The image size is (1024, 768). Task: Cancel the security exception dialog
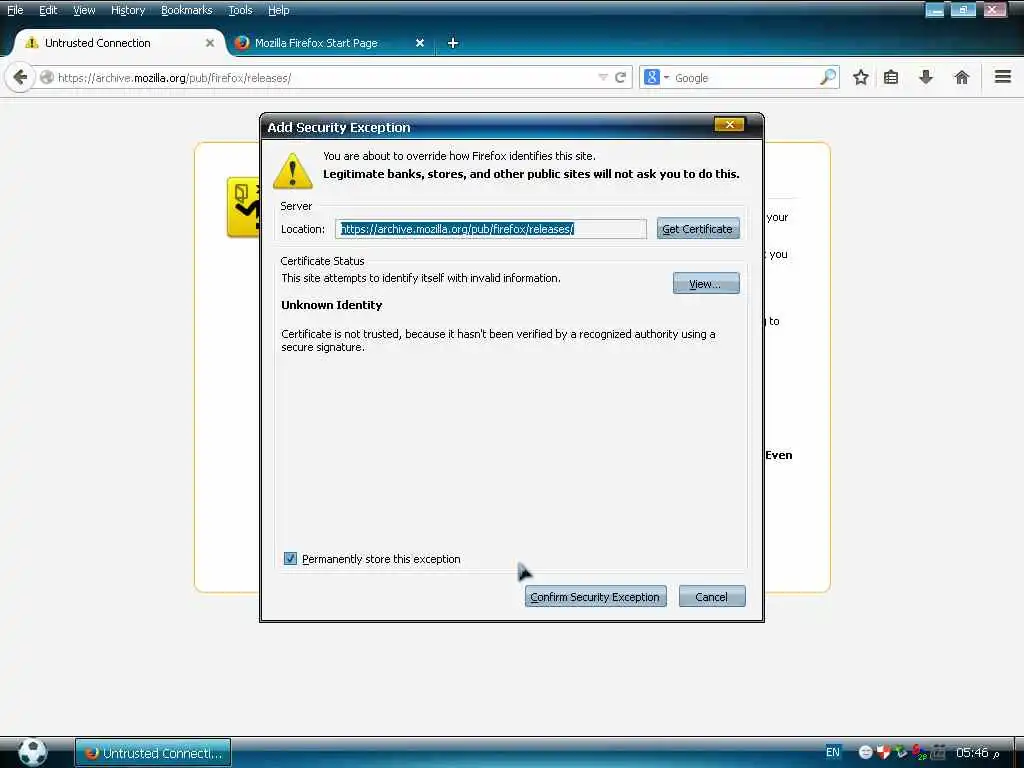tap(712, 596)
